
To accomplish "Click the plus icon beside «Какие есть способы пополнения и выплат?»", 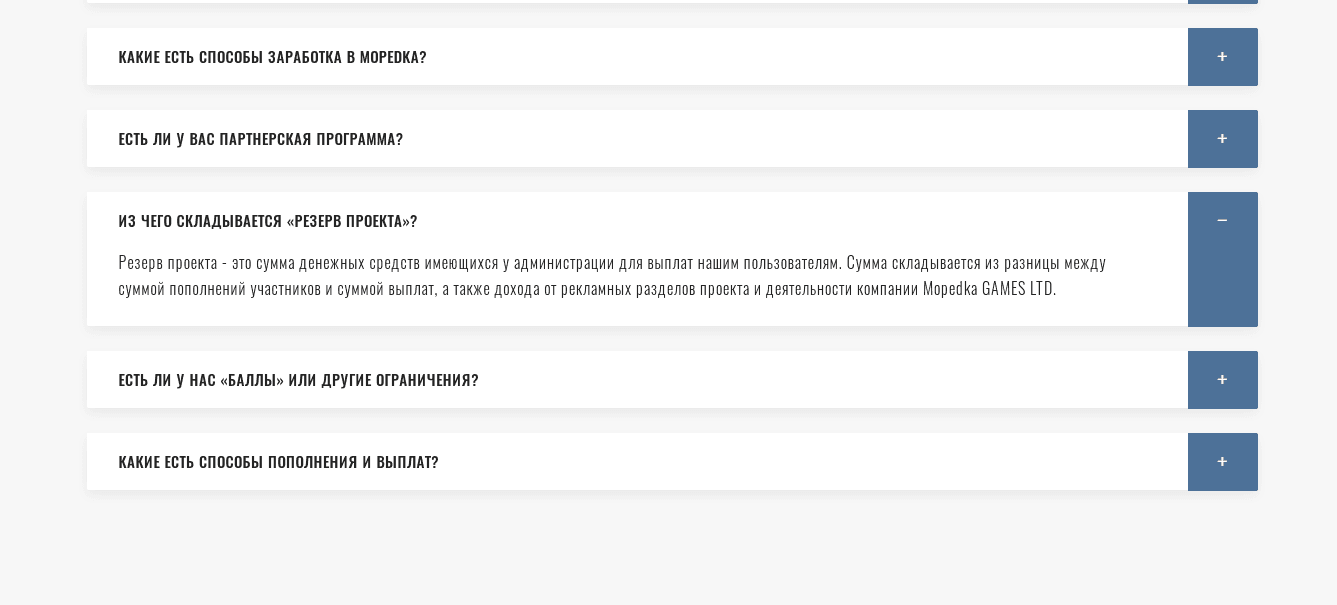I will pos(1222,462).
